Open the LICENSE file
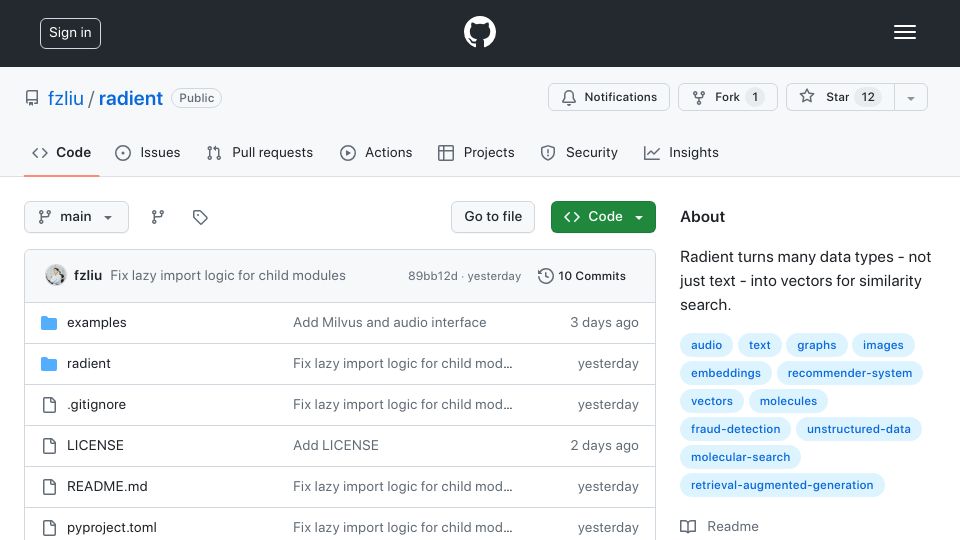This screenshot has width=960, height=540. [95, 446]
